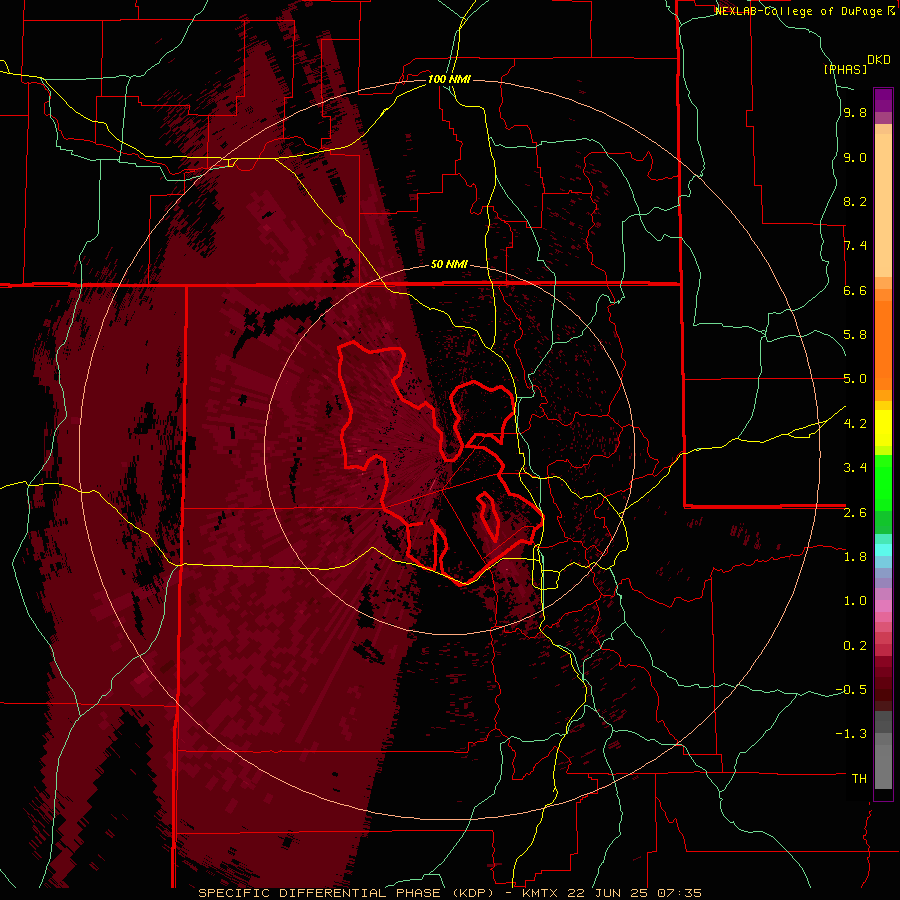Image resolution: width=900 pixels, height=900 pixels.
Task: Click the 0.2 value on the color scale
Action: 855,645
